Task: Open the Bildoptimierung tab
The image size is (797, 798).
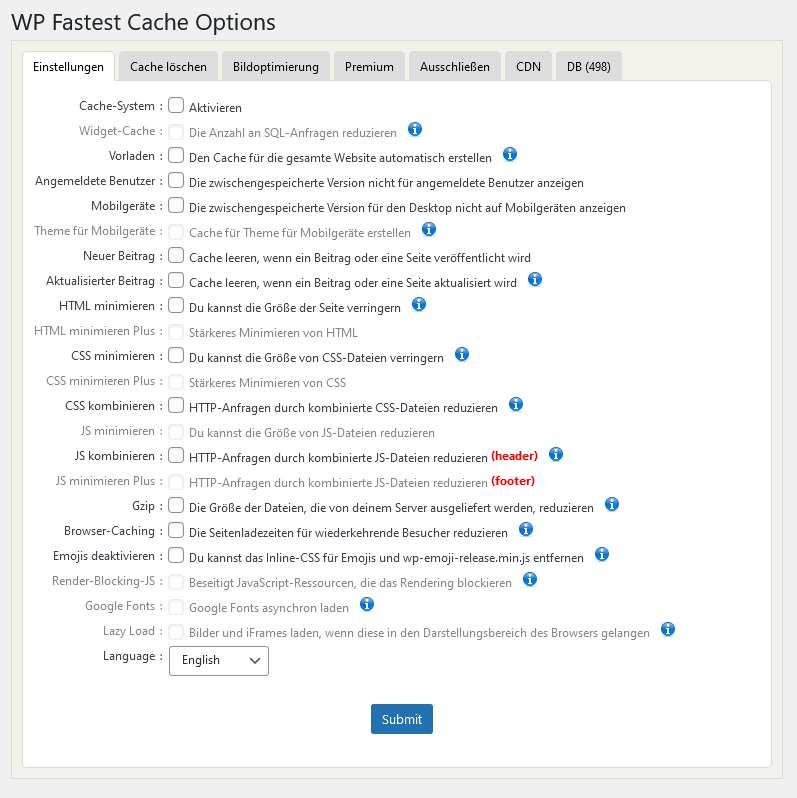Action: point(276,67)
